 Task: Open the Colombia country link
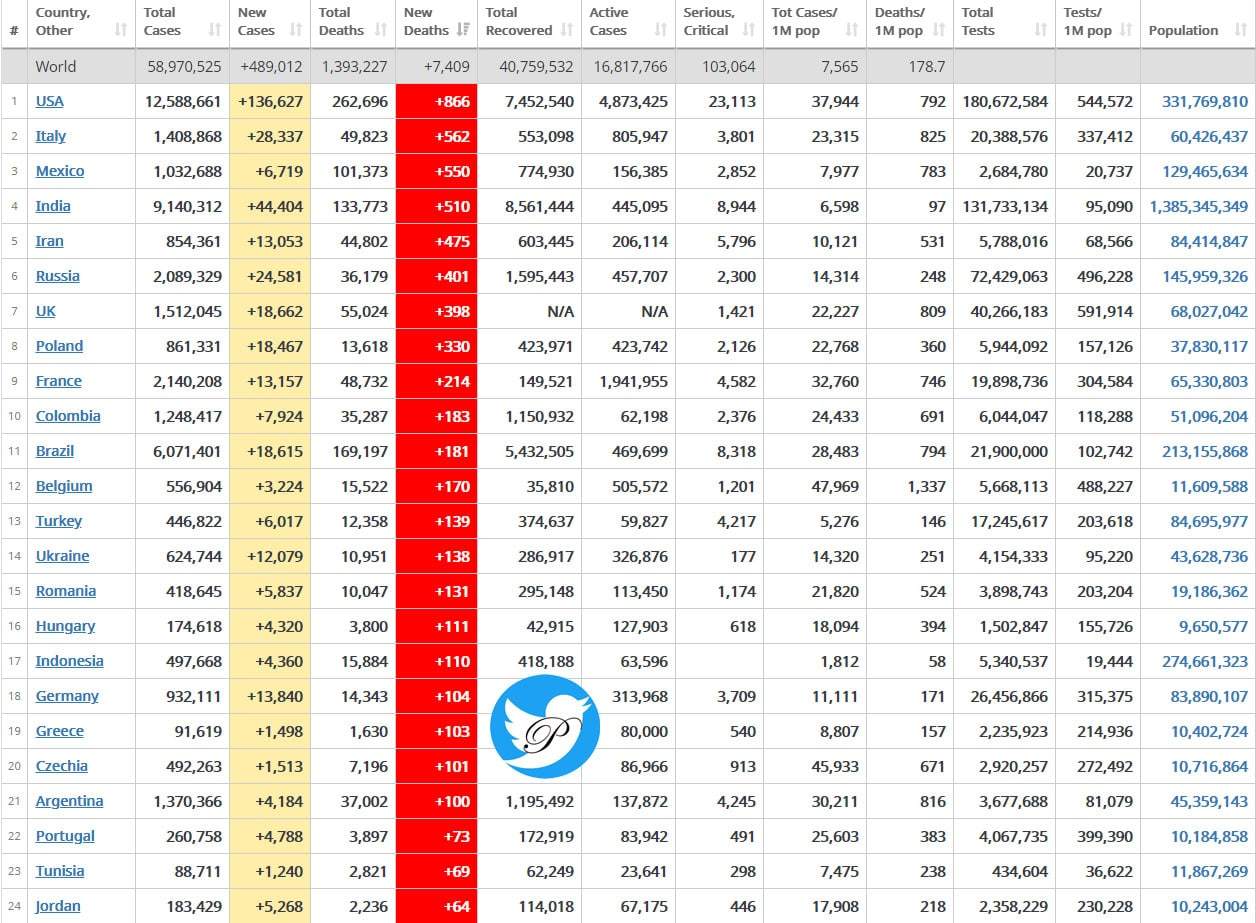click(68, 416)
